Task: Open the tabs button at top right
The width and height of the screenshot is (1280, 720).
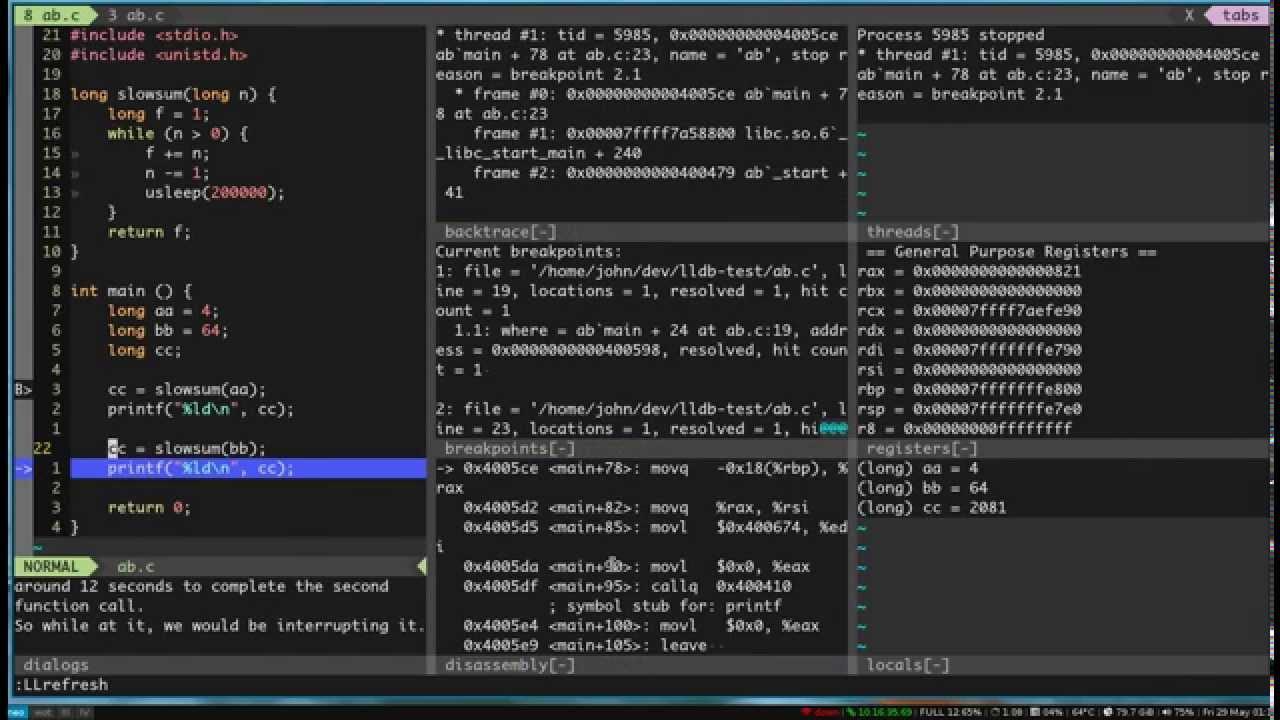Action: pyautogui.click(x=1240, y=15)
